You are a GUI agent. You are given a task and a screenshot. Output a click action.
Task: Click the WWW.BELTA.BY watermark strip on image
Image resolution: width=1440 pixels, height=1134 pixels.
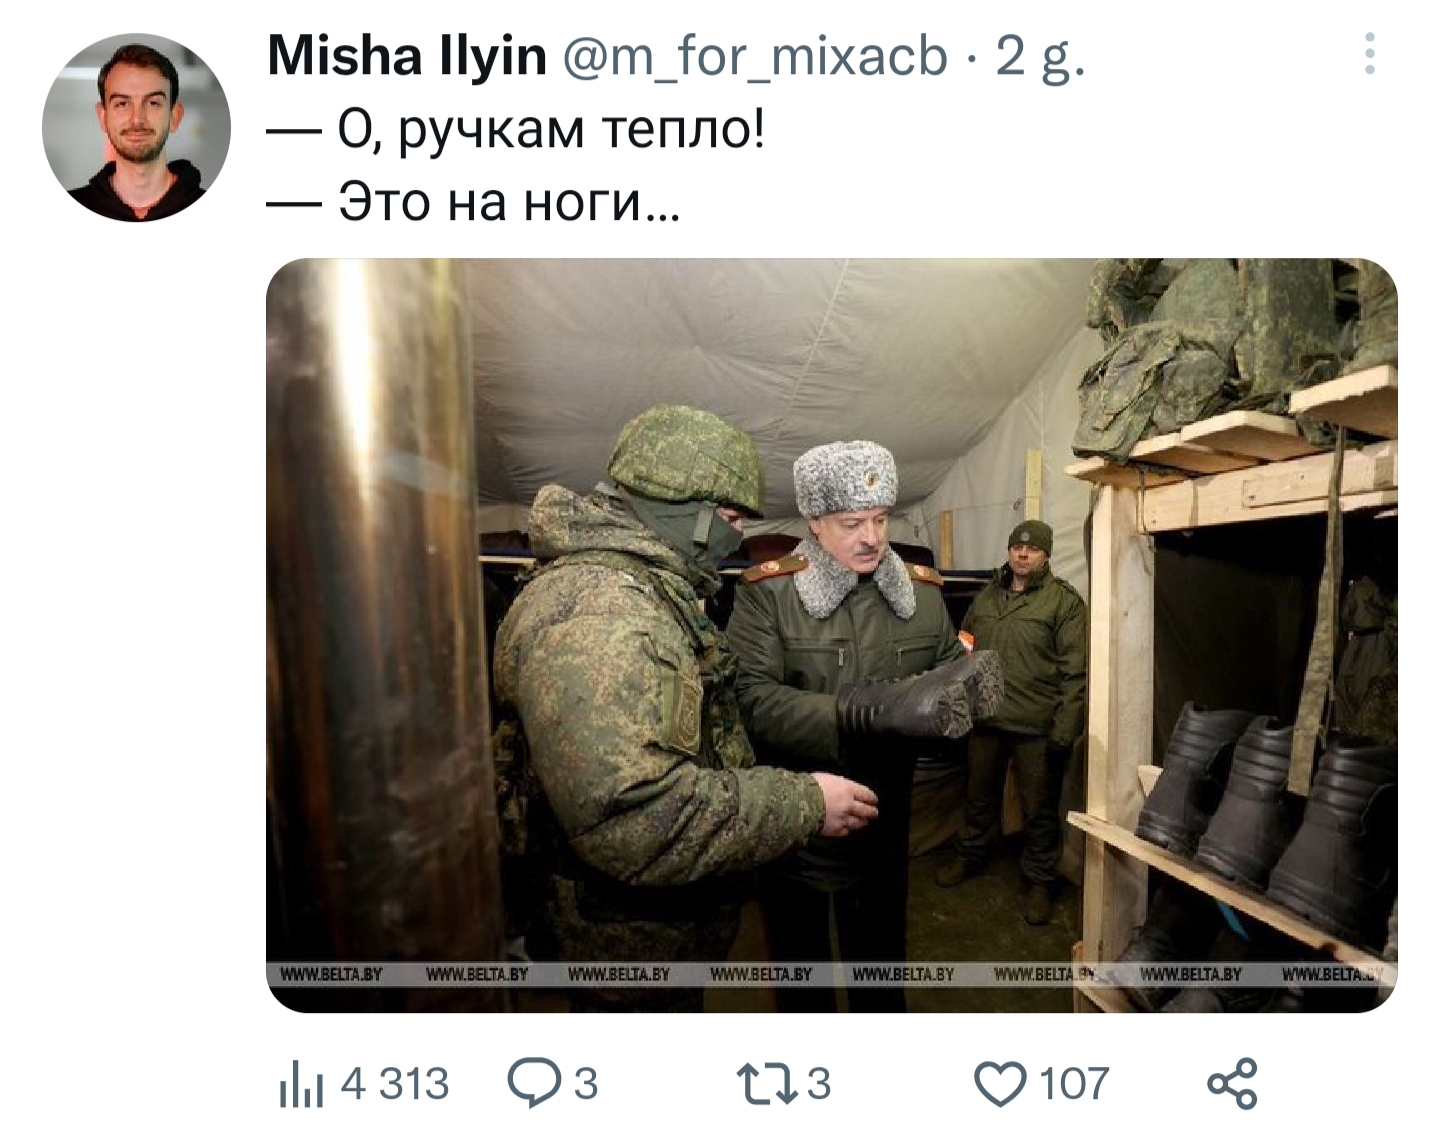click(831, 974)
